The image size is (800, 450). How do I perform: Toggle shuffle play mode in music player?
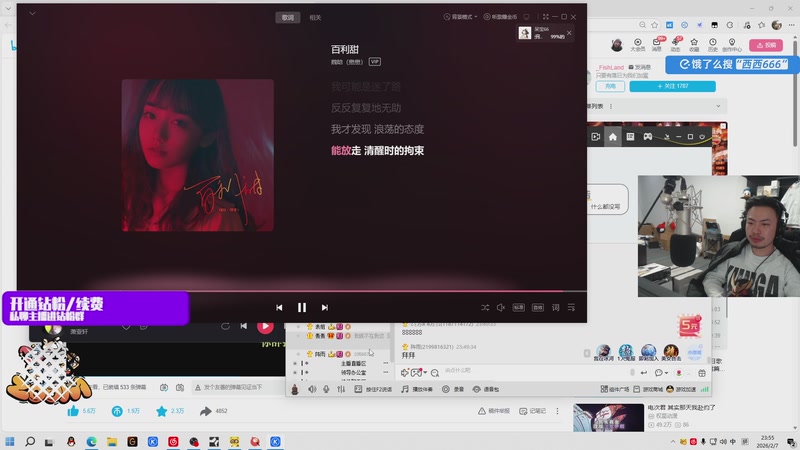point(485,307)
